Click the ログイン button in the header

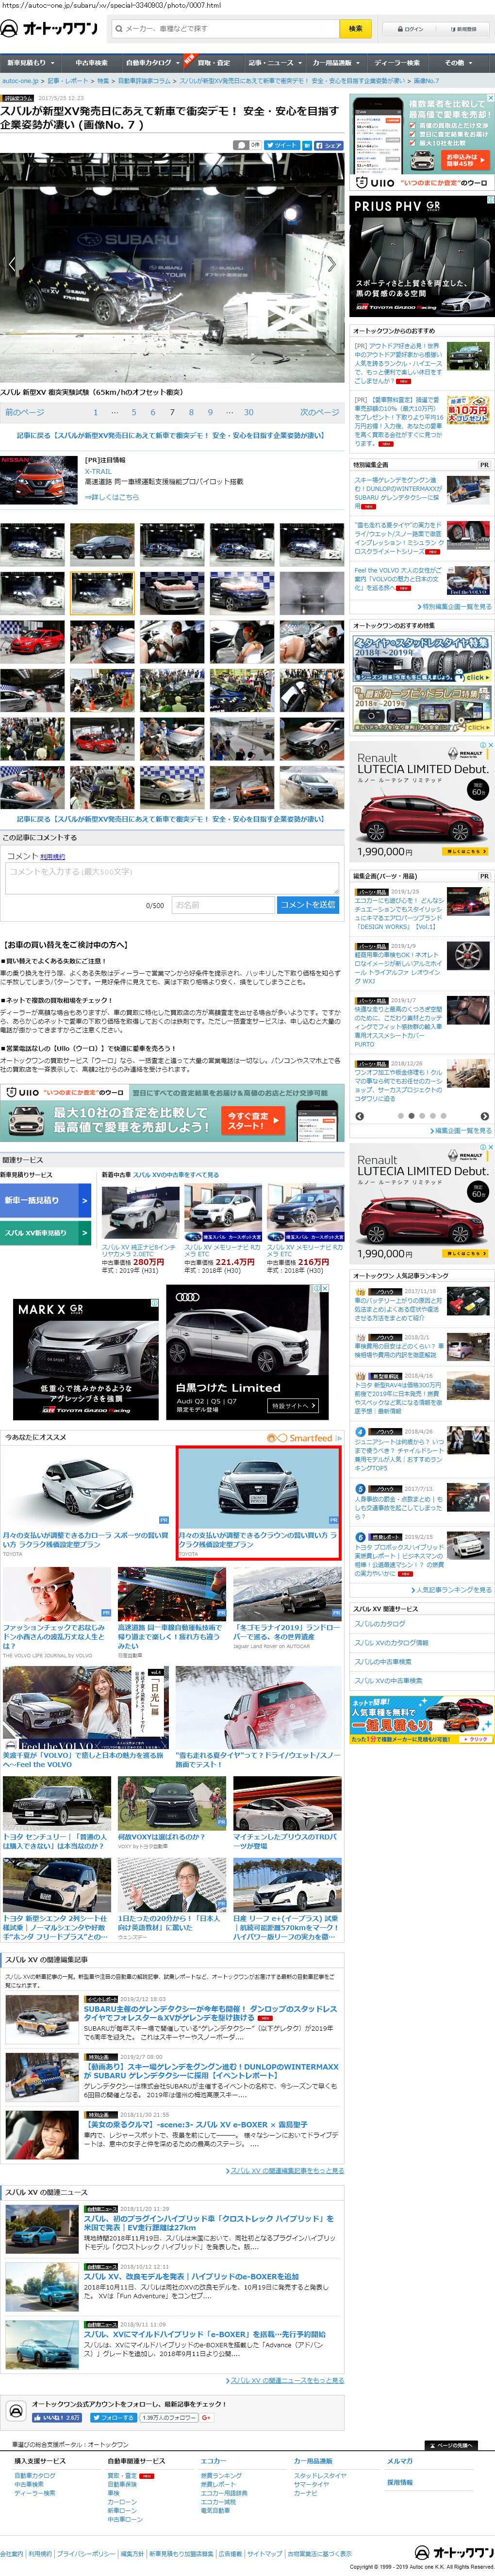coord(411,29)
